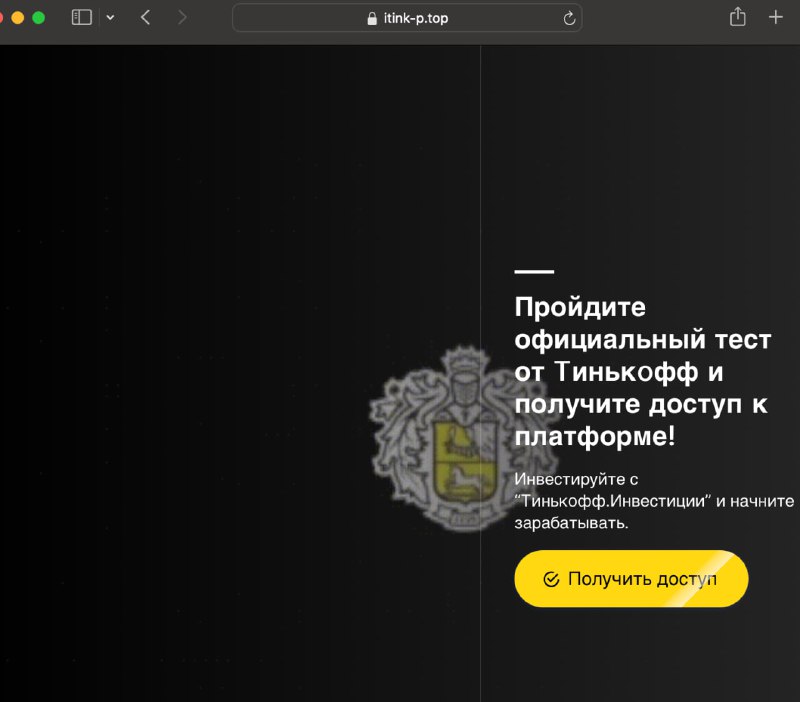Screen dimensions: 800x702
Task: Click the text "Инвестируйте с"
Action: (576, 480)
